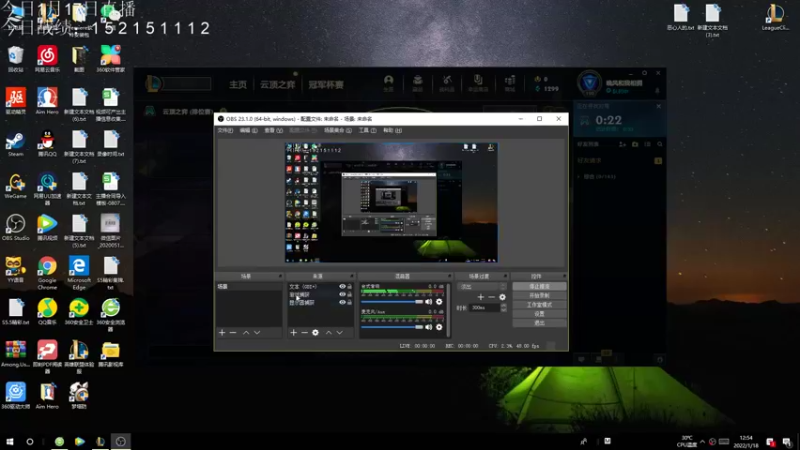This screenshot has height=450, width=800.
Task: Adjust Mic/Aux volume slider
Action: (x=392, y=327)
